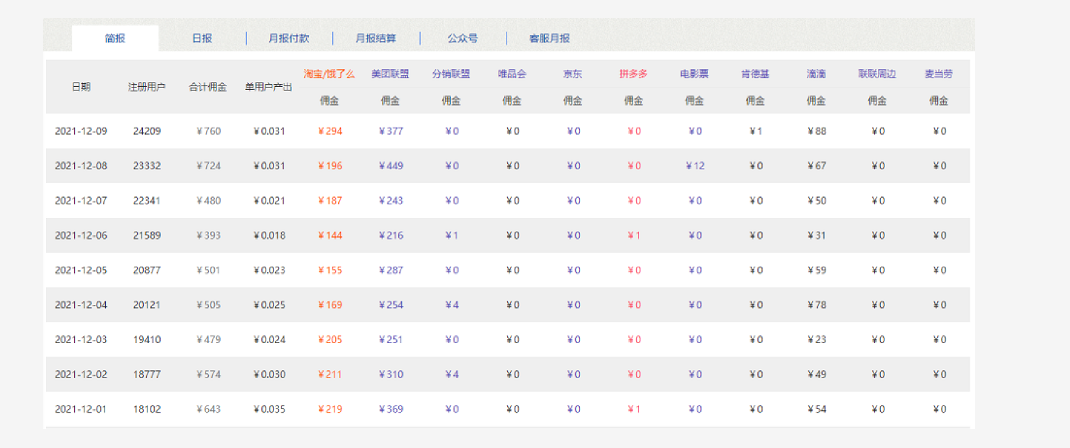Viewport: 1070px width, 448px height.
Task: Open the 麦当劳 header link
Action: (938, 74)
